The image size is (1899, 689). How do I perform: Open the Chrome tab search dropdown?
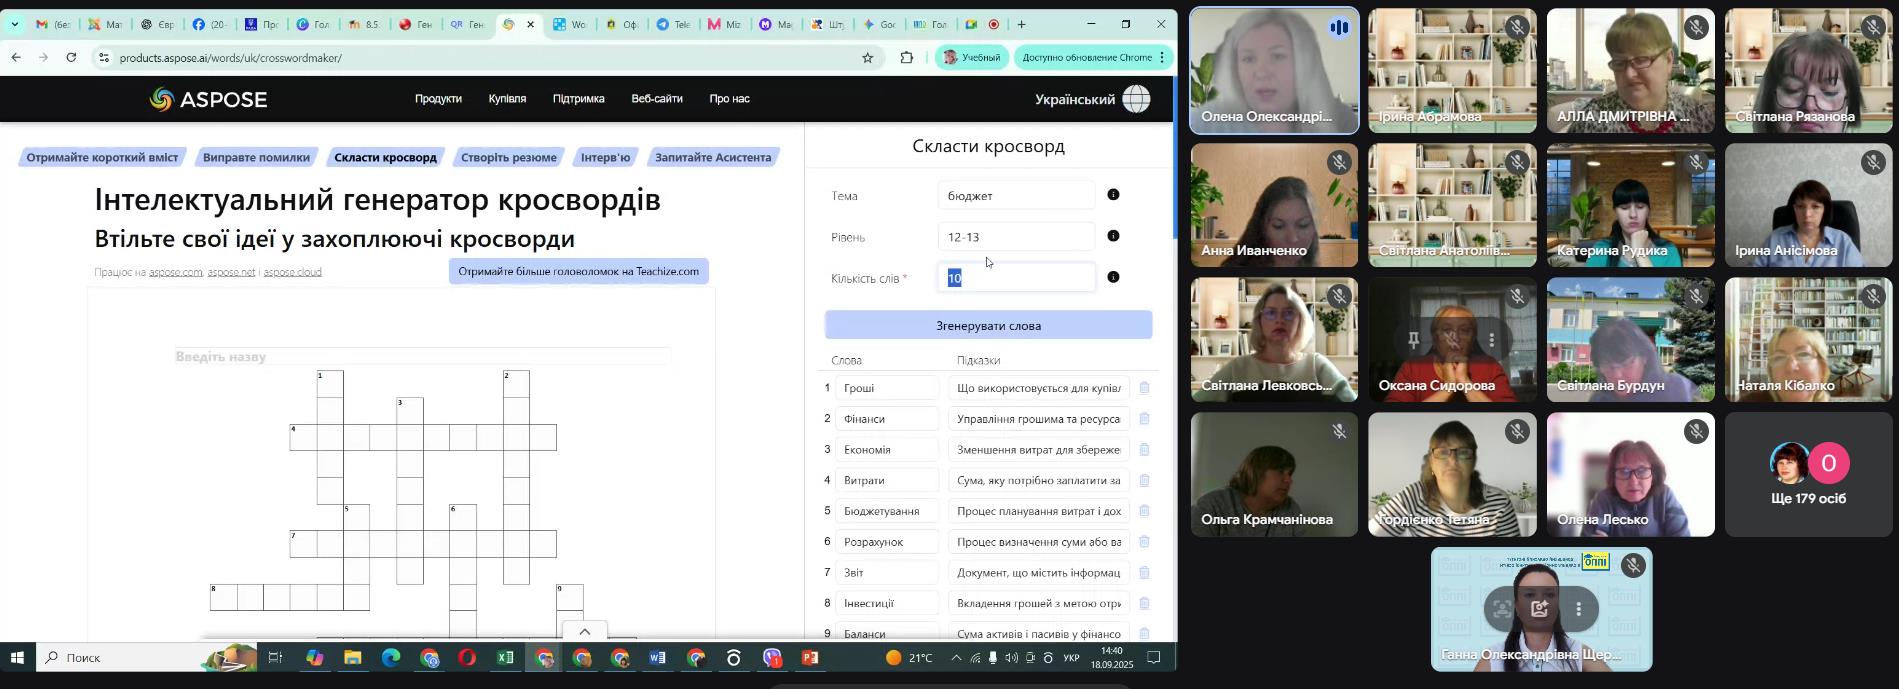[14, 24]
